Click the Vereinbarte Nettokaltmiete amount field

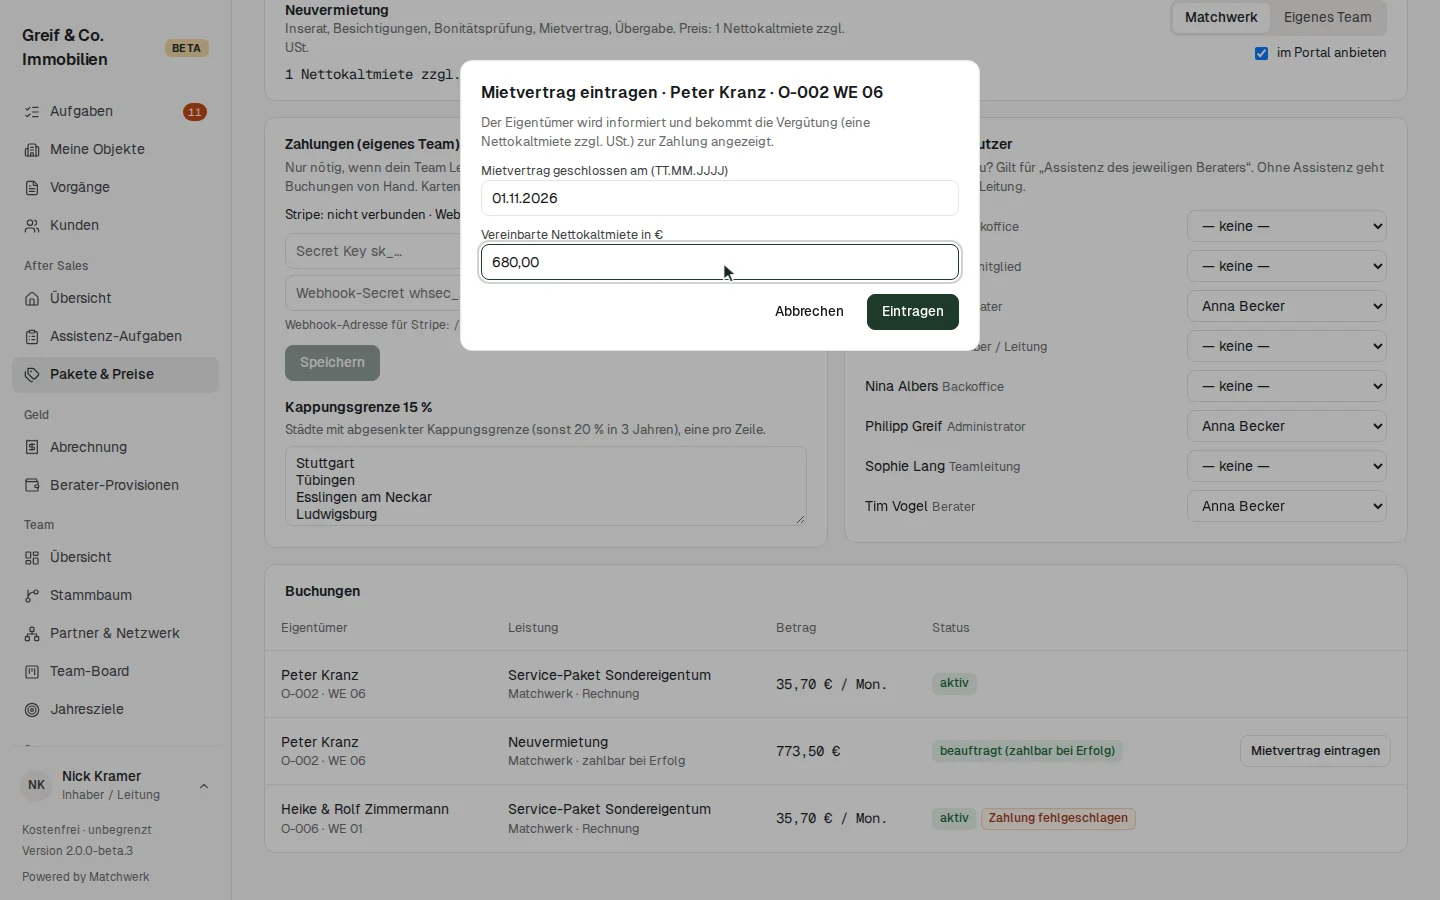720,262
